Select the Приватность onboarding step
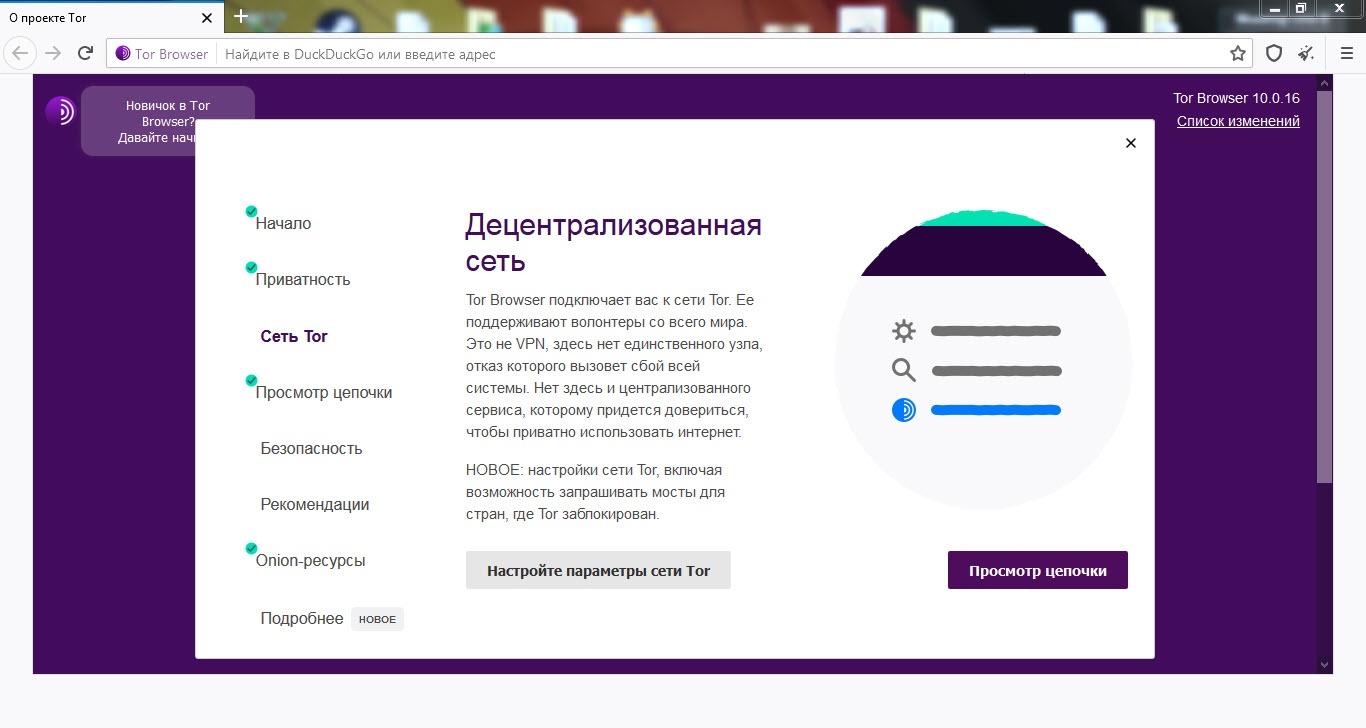Viewport: 1366px width, 728px height. pos(303,280)
